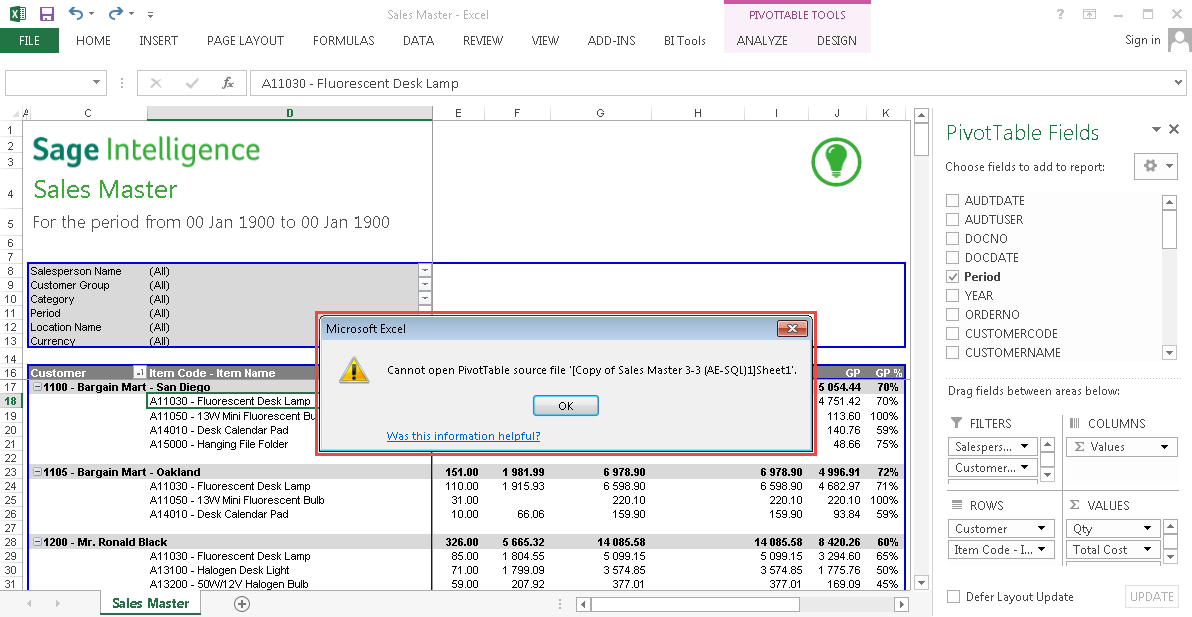Check the CUSTOMERNAME field checkbox
The height and width of the screenshot is (617, 1192).
pyautogui.click(x=953, y=353)
